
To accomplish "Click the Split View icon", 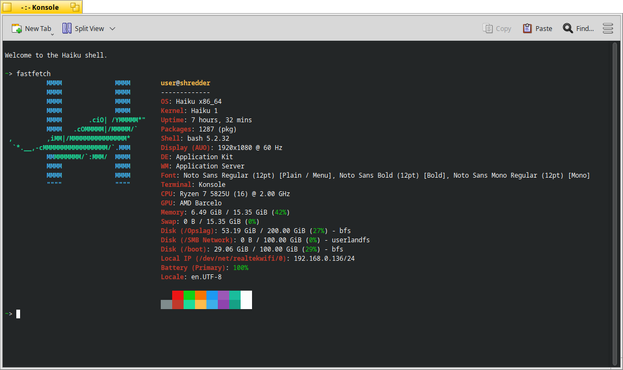I will point(67,28).
